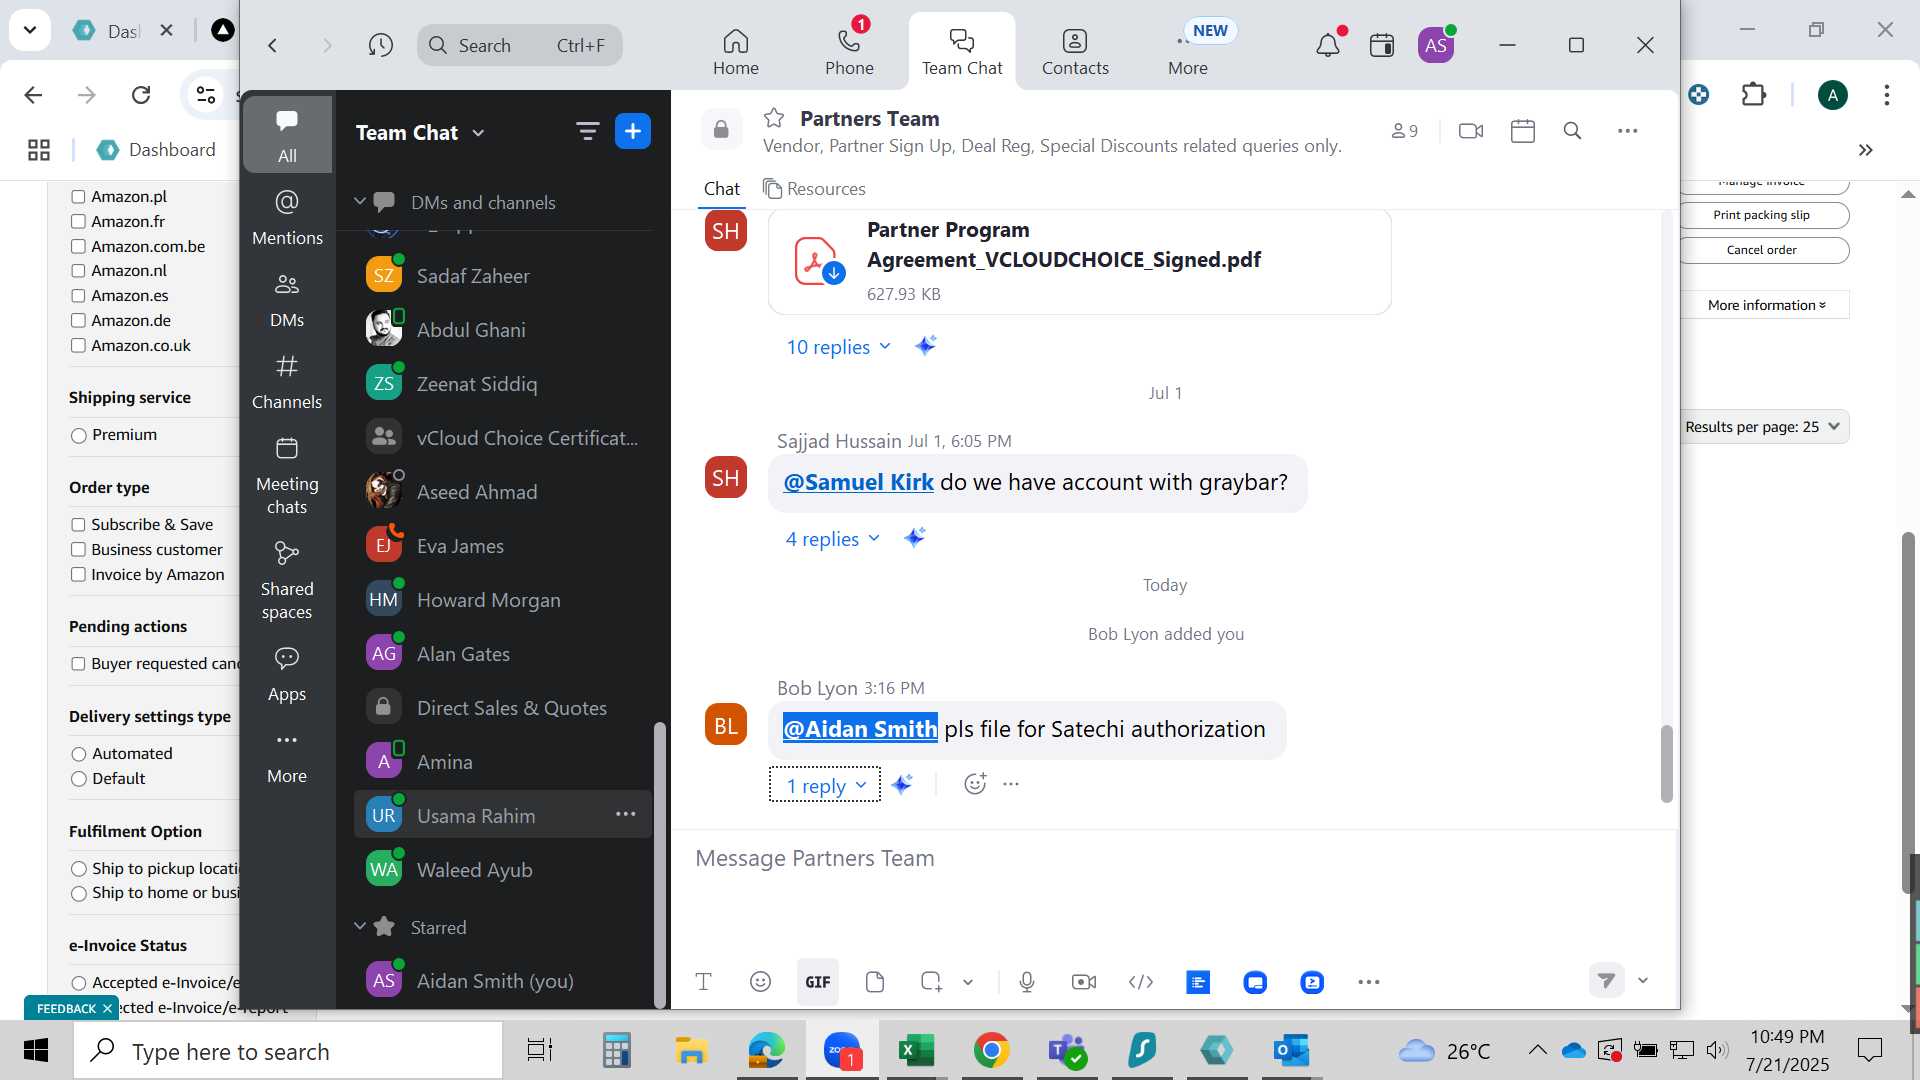Collapse the Starred section

point(360,927)
